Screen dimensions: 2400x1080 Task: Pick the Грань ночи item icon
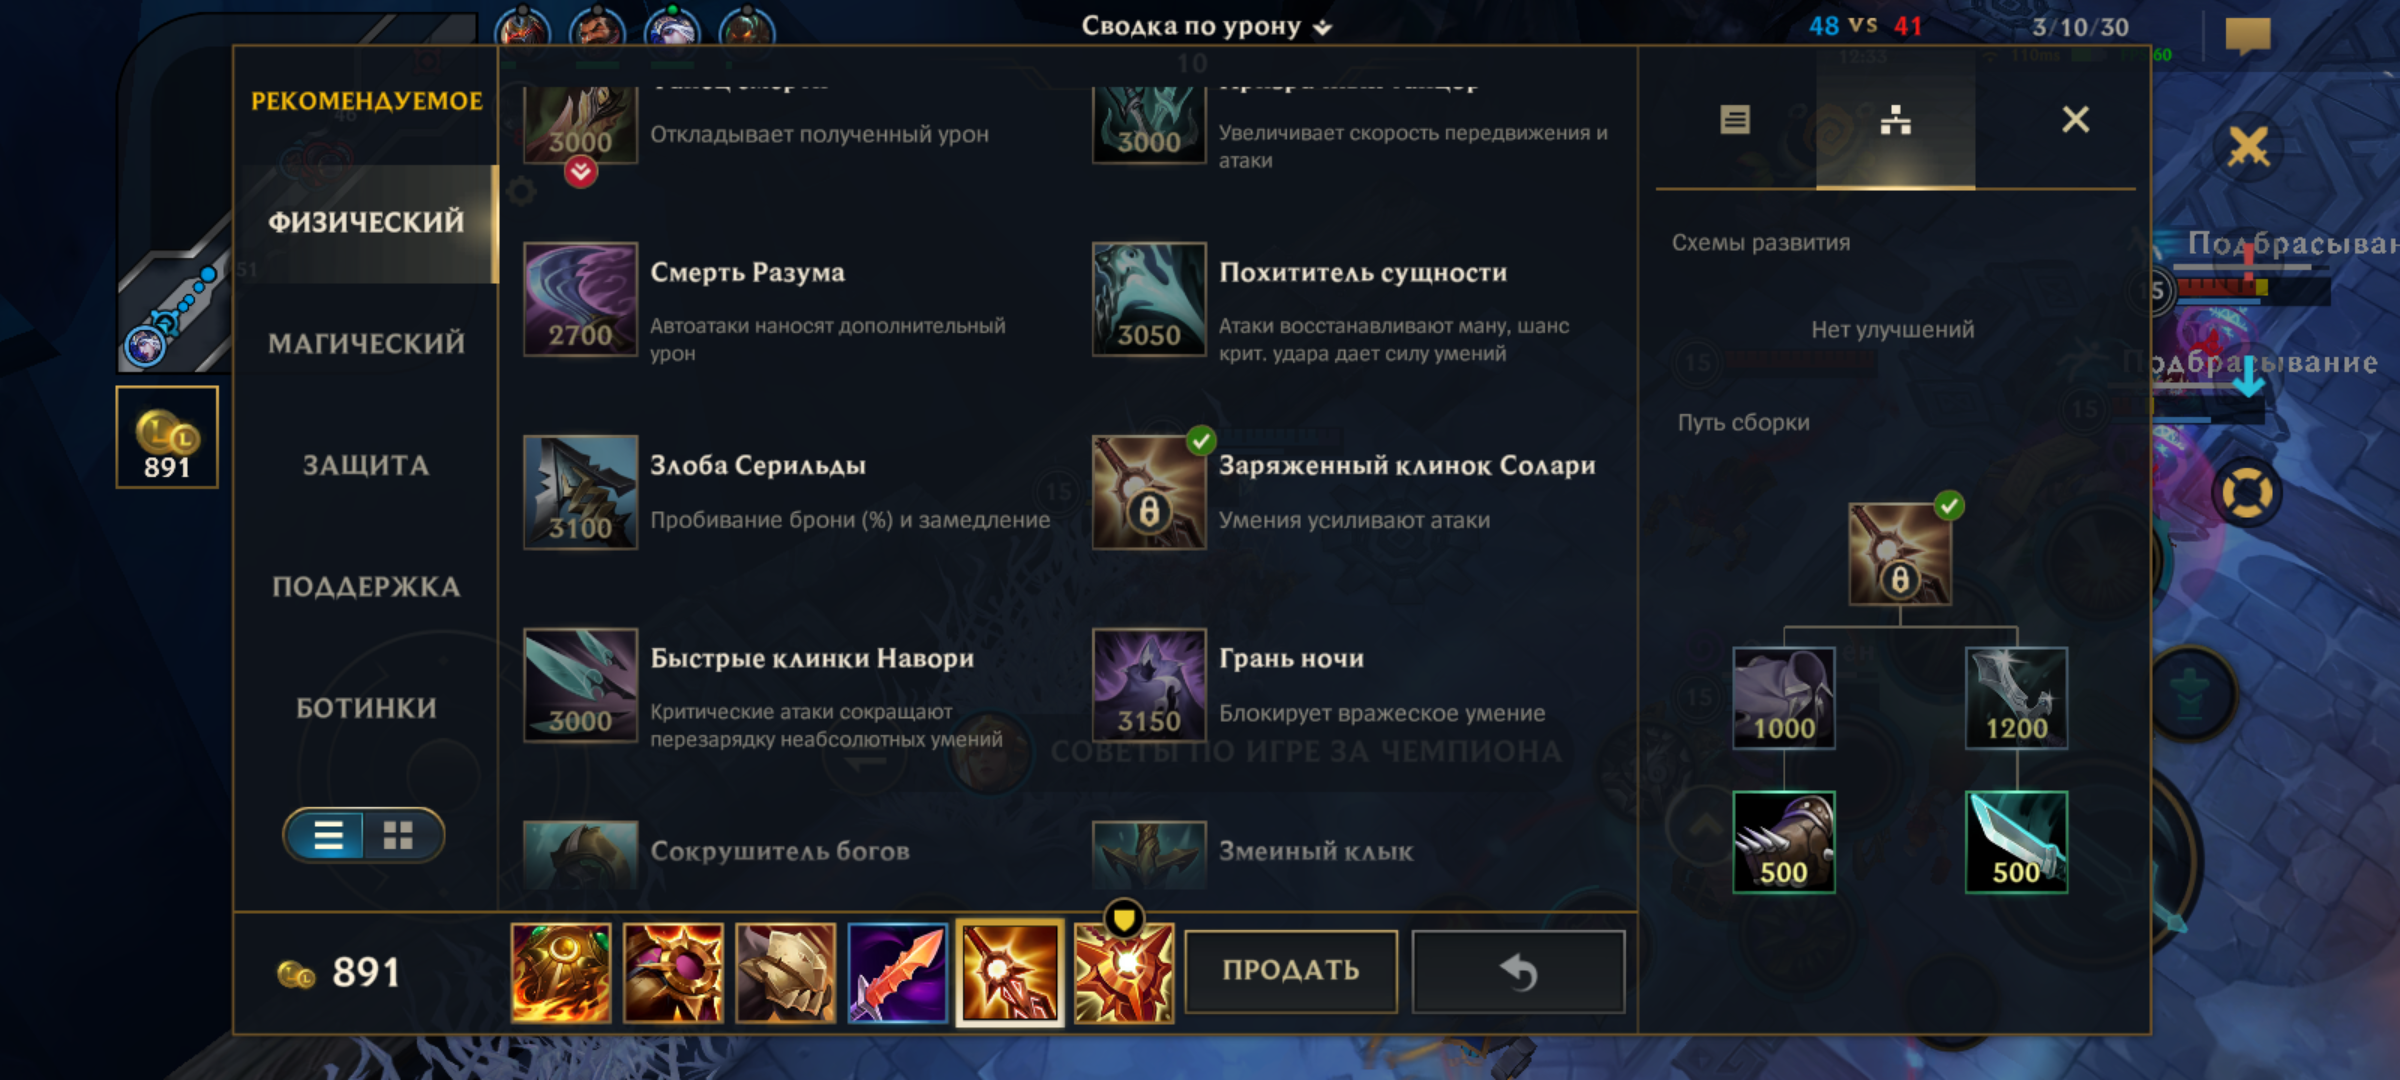(x=1148, y=685)
